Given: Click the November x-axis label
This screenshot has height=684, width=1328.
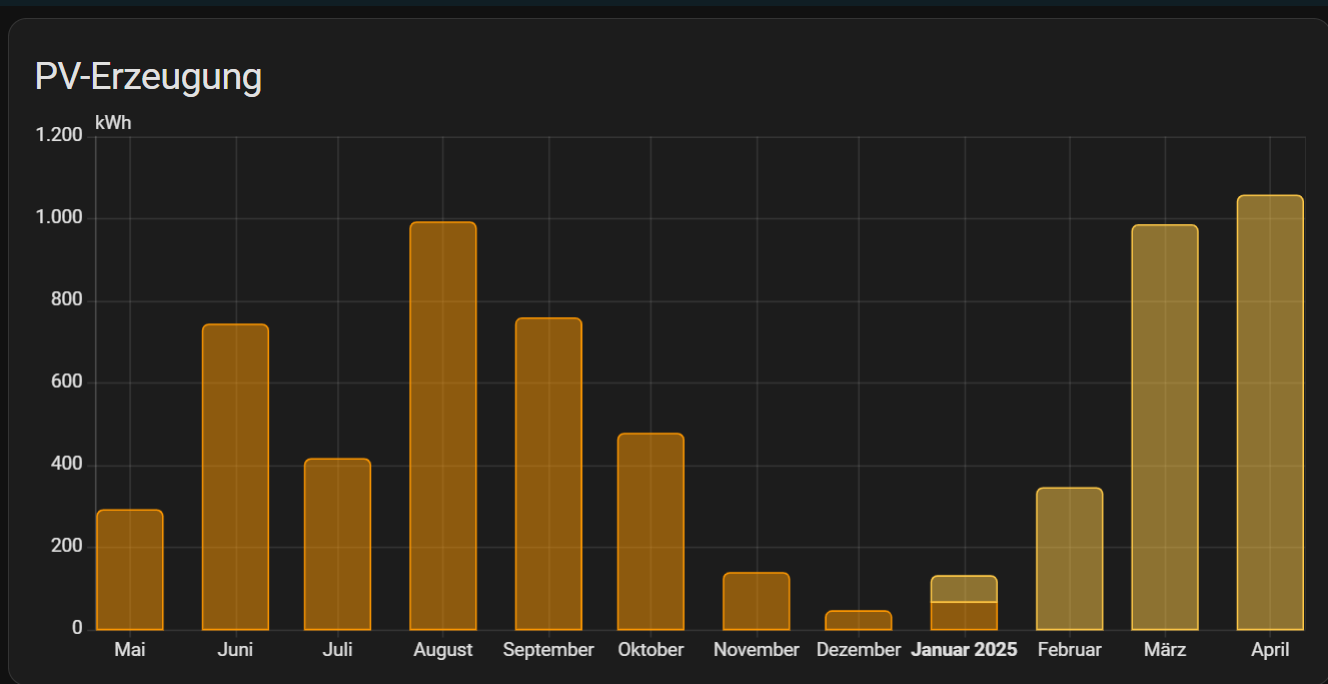Looking at the screenshot, I should (756, 650).
